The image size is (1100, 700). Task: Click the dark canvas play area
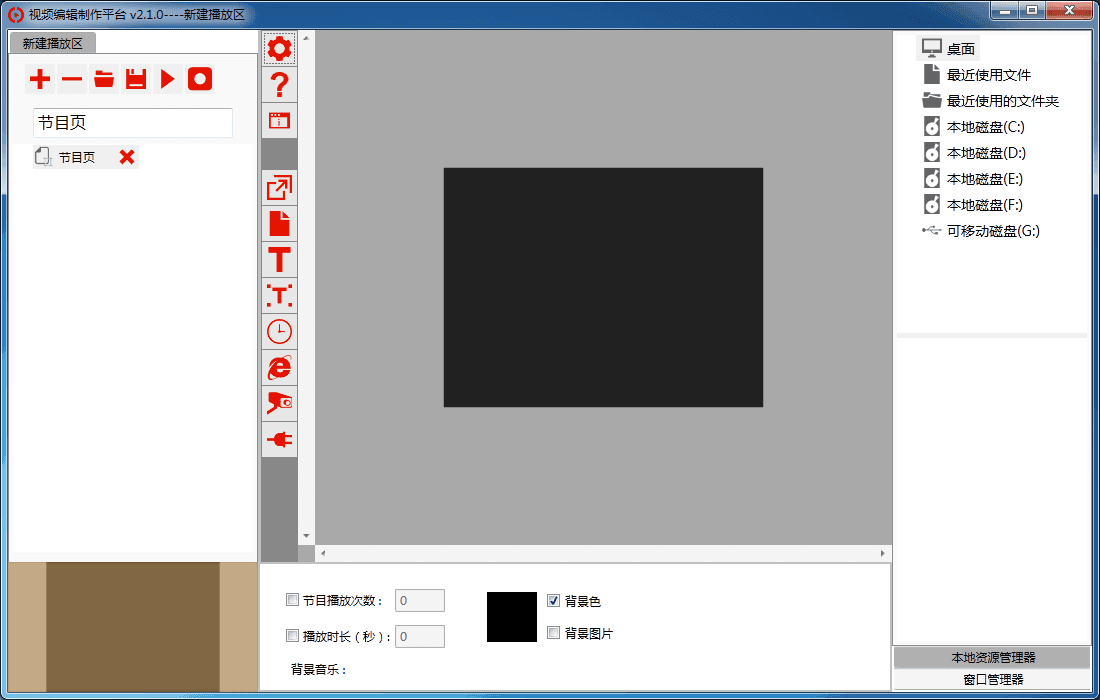click(603, 287)
